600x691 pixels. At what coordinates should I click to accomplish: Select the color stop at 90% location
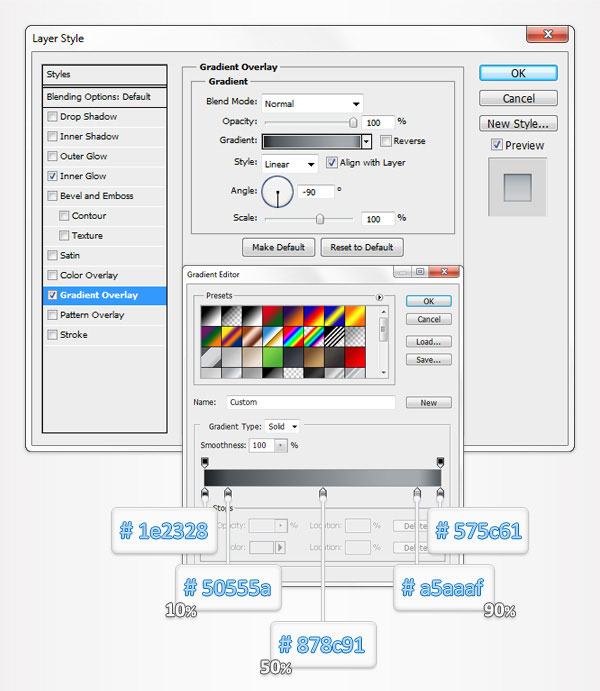[x=417, y=493]
